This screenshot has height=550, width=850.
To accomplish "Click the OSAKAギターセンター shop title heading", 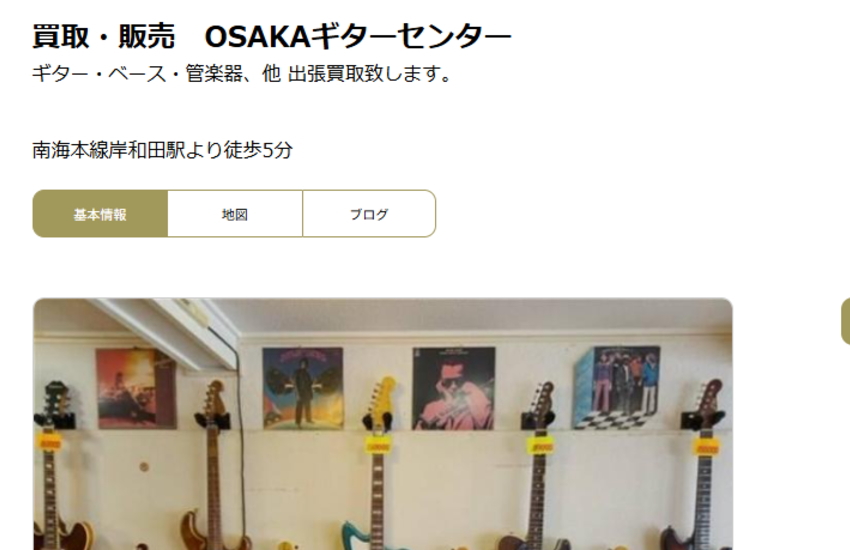I will [x=272, y=37].
